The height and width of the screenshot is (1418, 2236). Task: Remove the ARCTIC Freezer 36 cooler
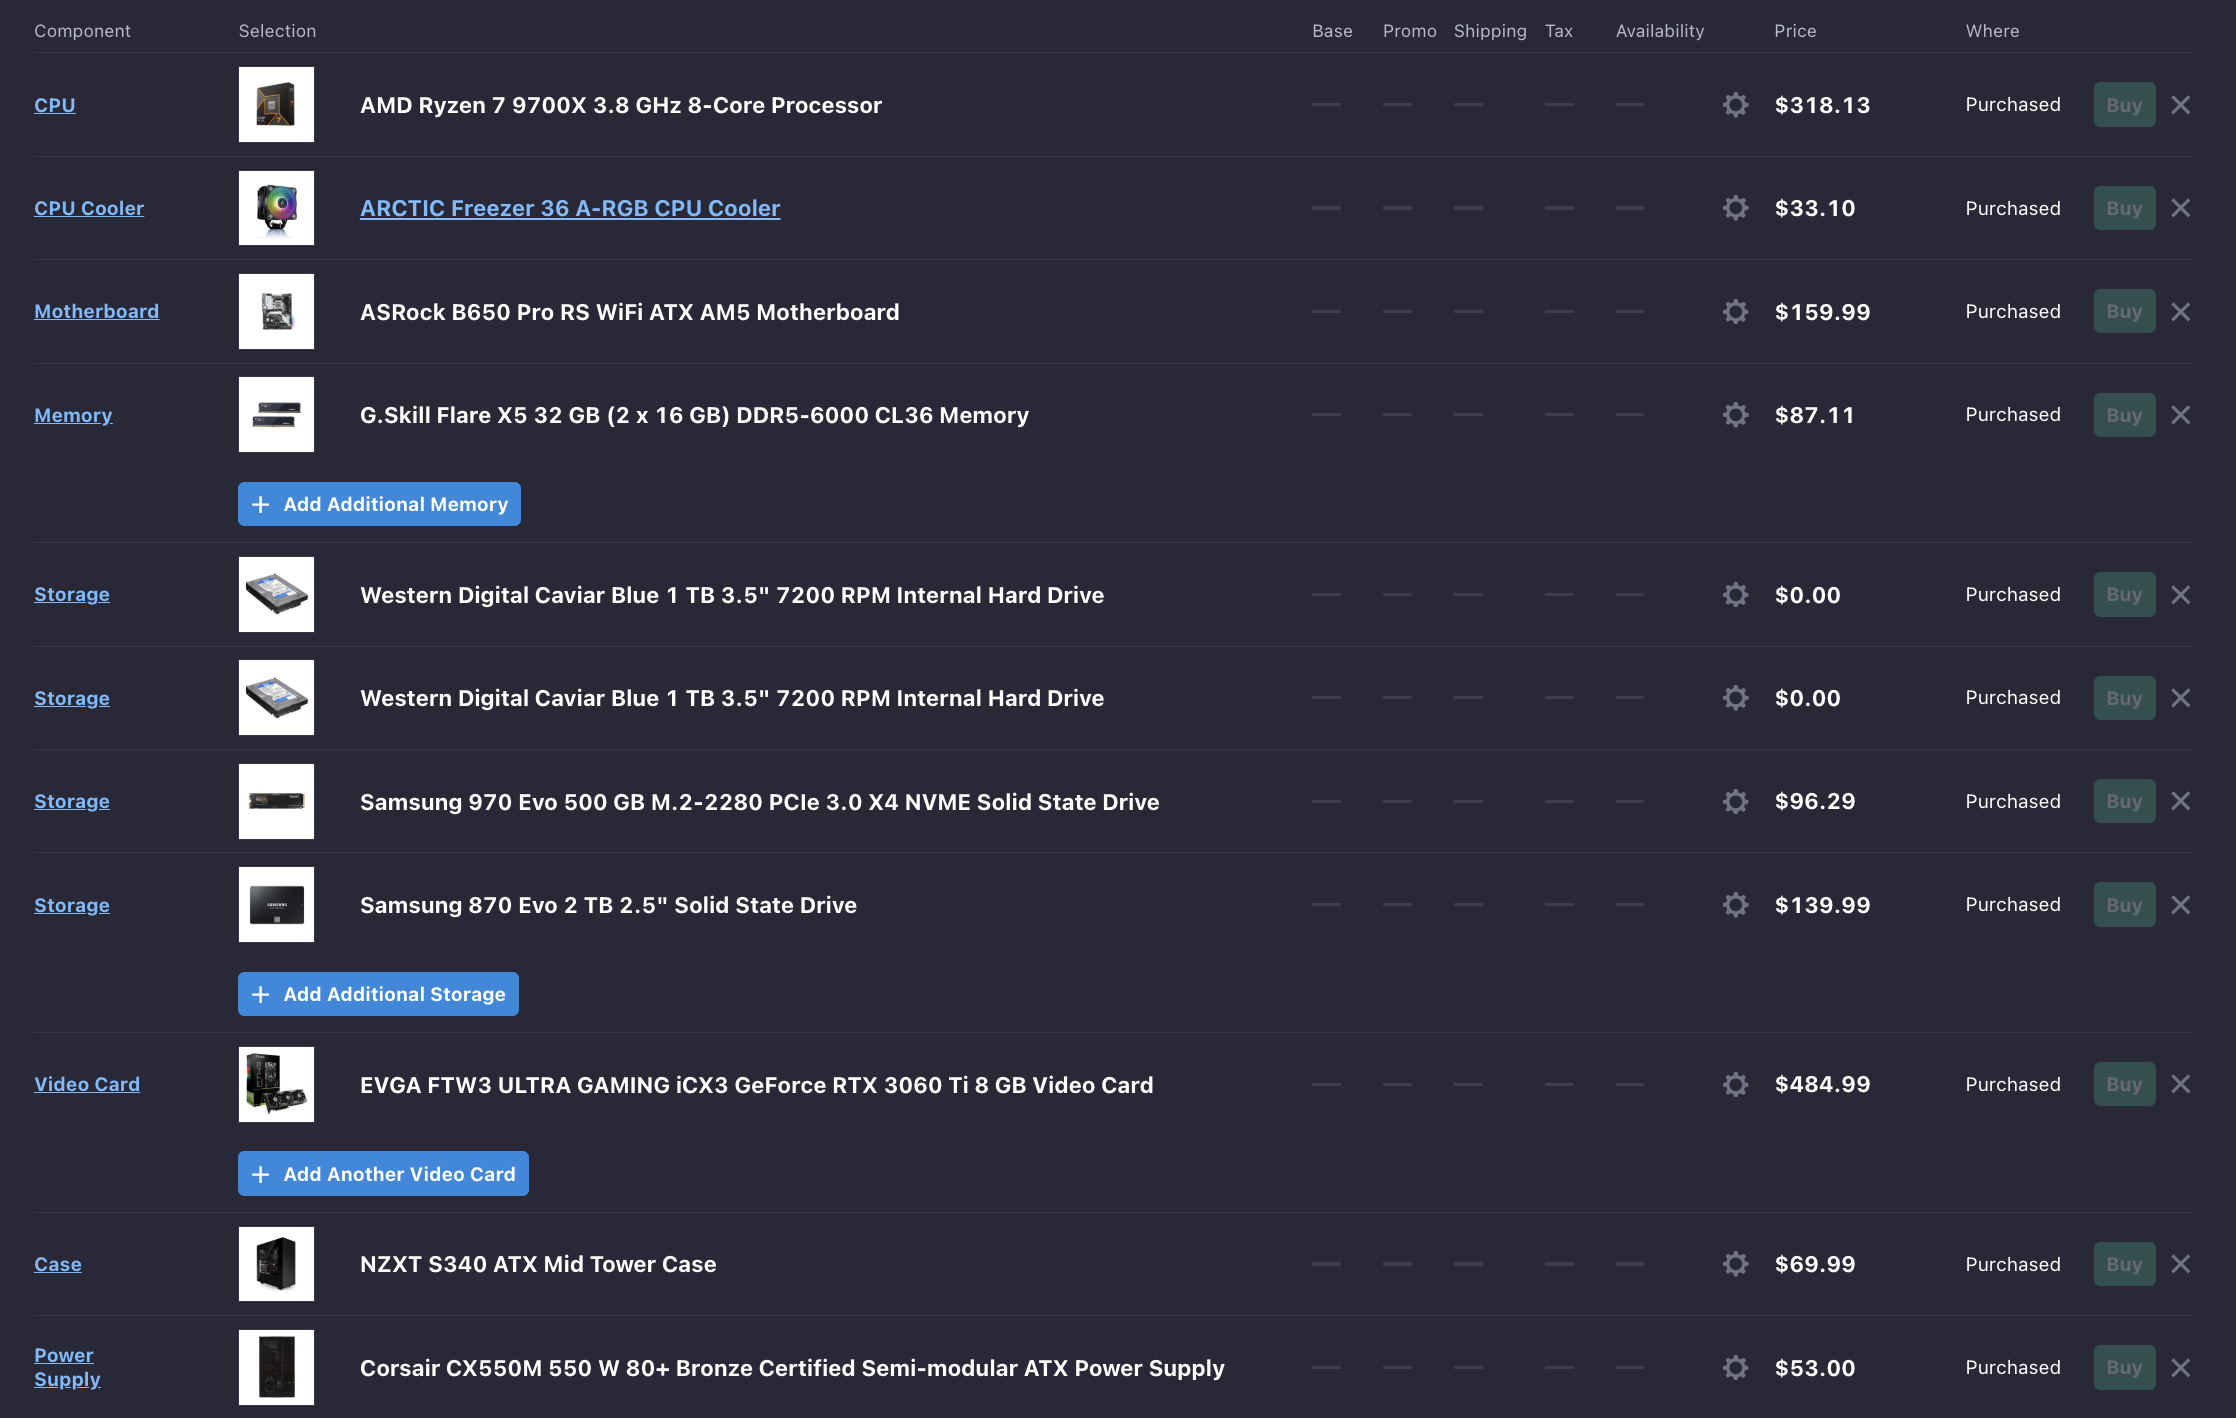pyautogui.click(x=2181, y=208)
